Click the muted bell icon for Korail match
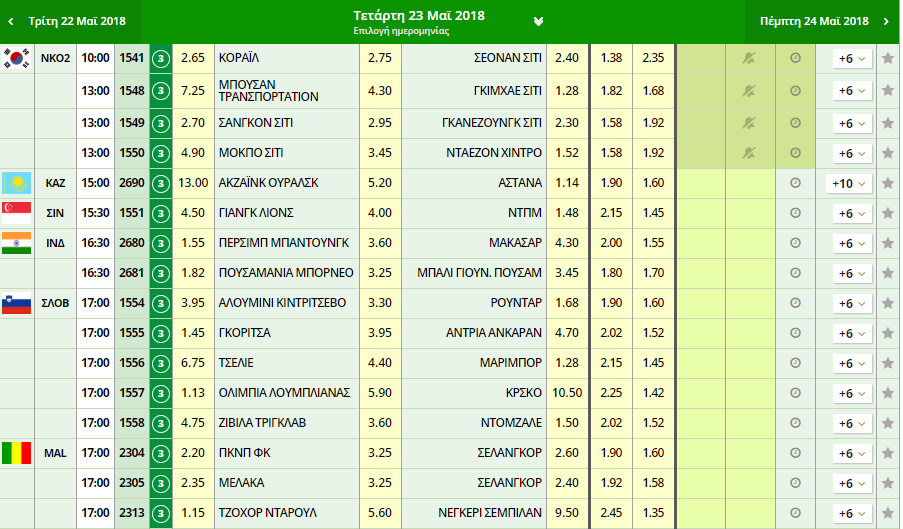 tap(748, 59)
